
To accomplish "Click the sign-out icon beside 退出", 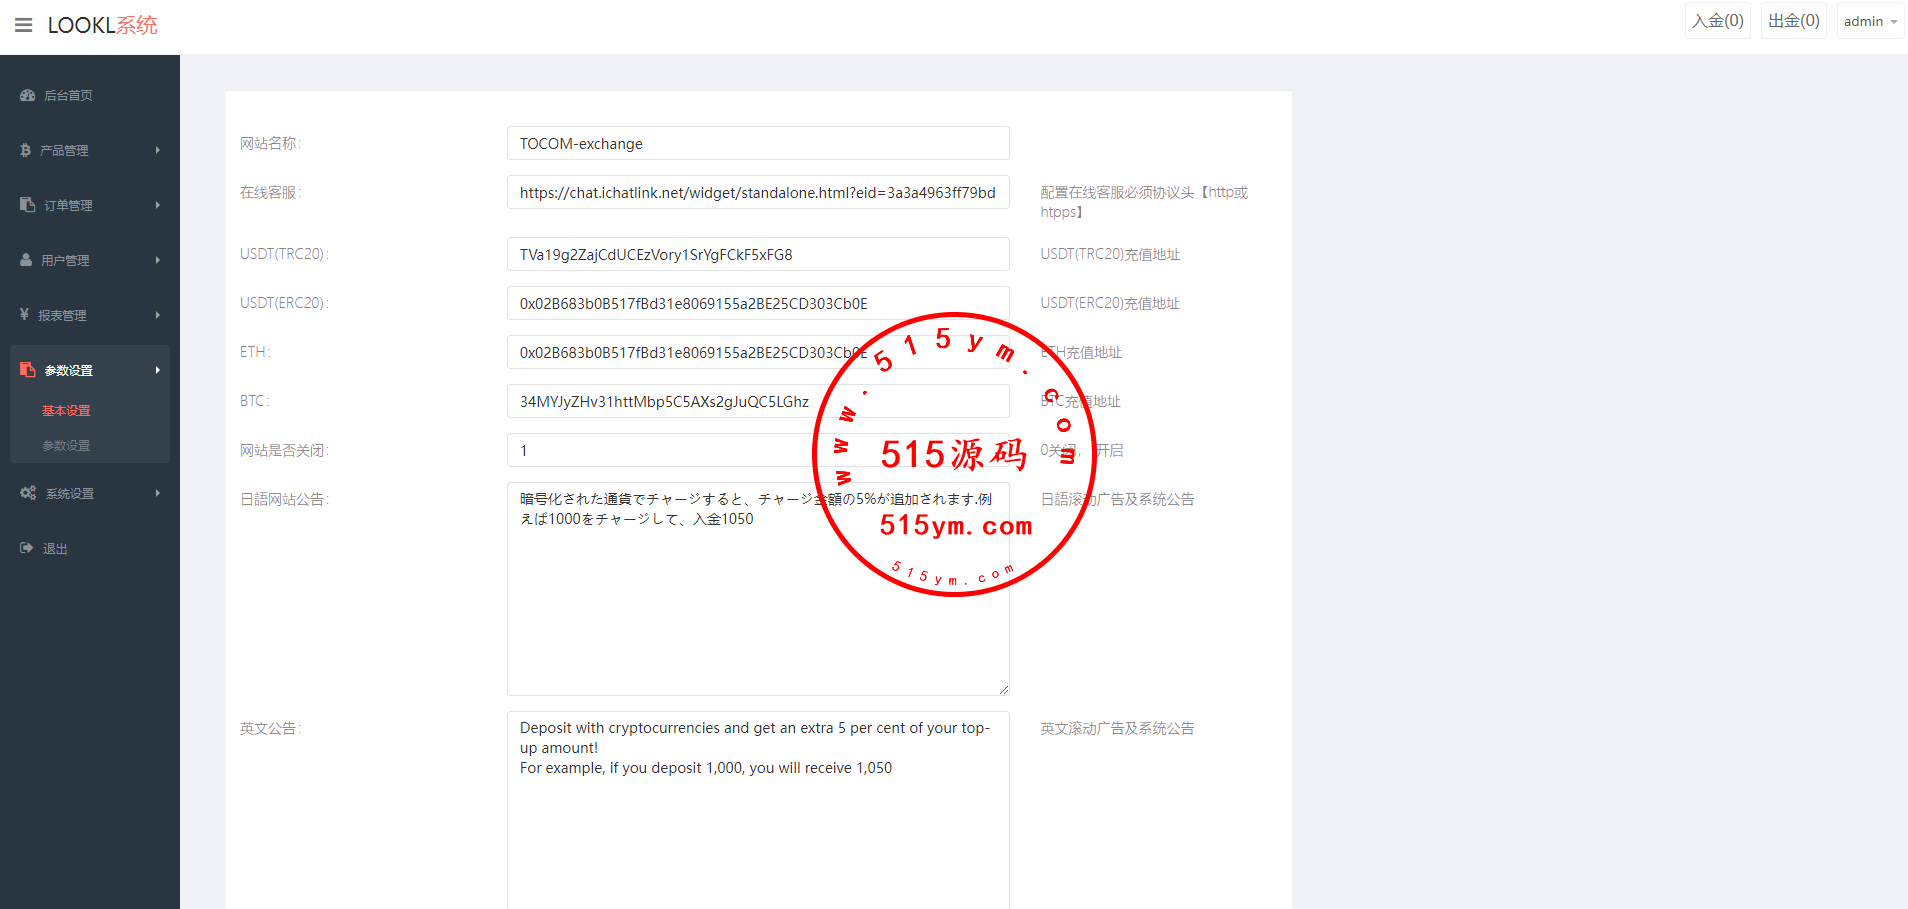I will 27,548.
